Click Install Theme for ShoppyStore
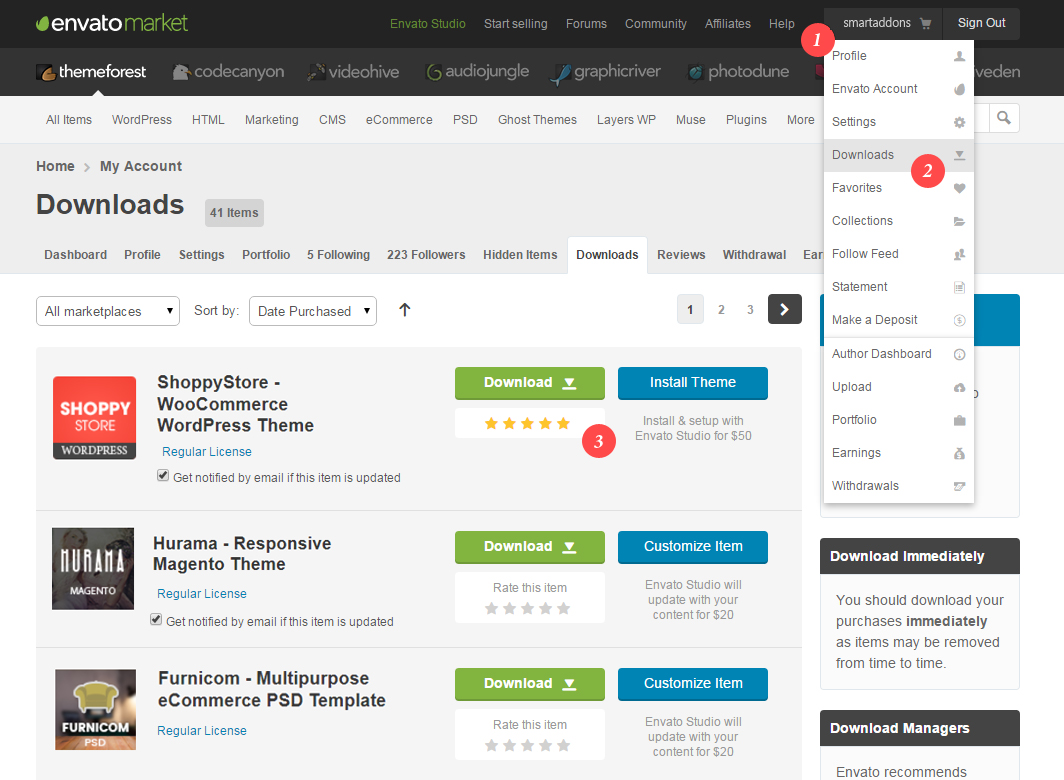 [x=693, y=383]
